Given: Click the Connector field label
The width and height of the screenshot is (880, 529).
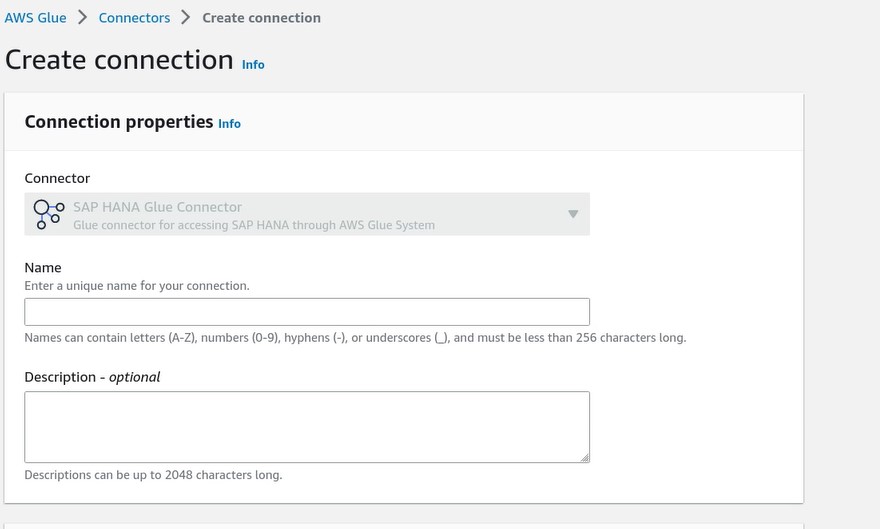Looking at the screenshot, I should coord(57,178).
